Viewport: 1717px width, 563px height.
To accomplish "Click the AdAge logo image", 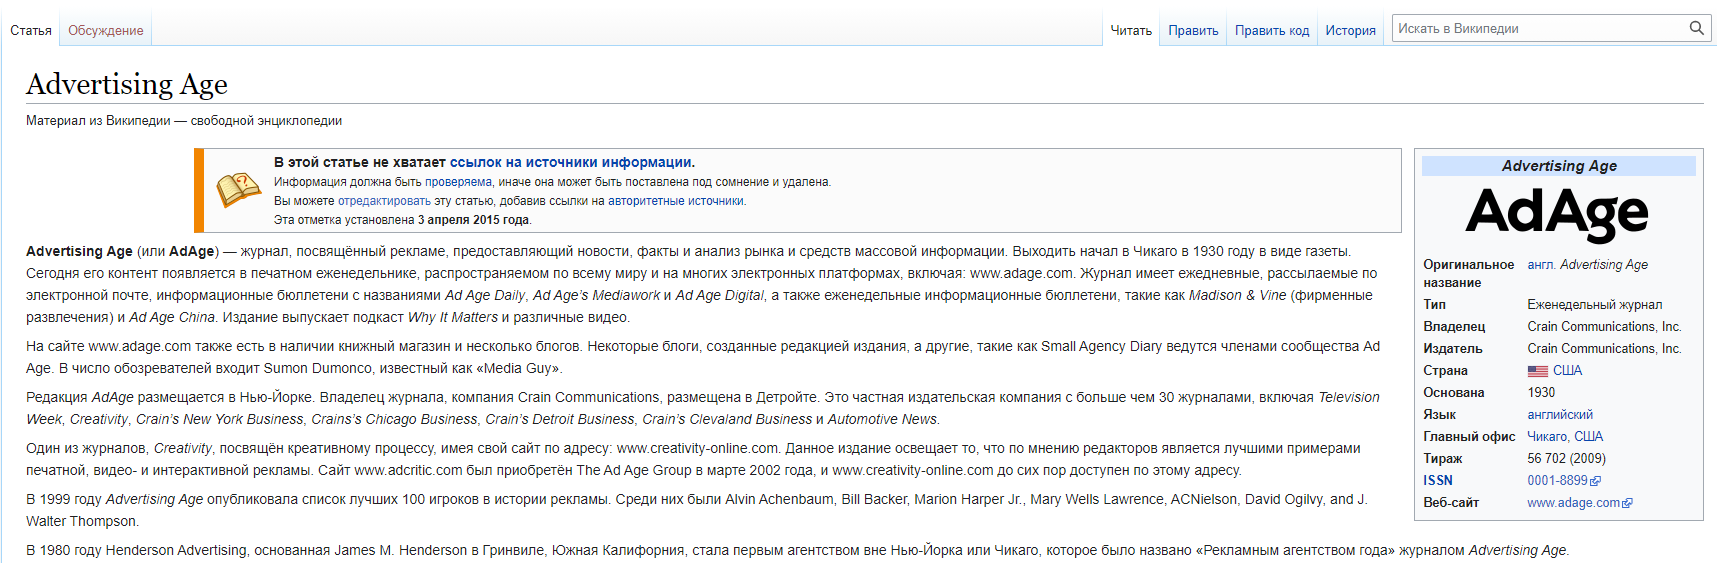I will click(x=1557, y=212).
